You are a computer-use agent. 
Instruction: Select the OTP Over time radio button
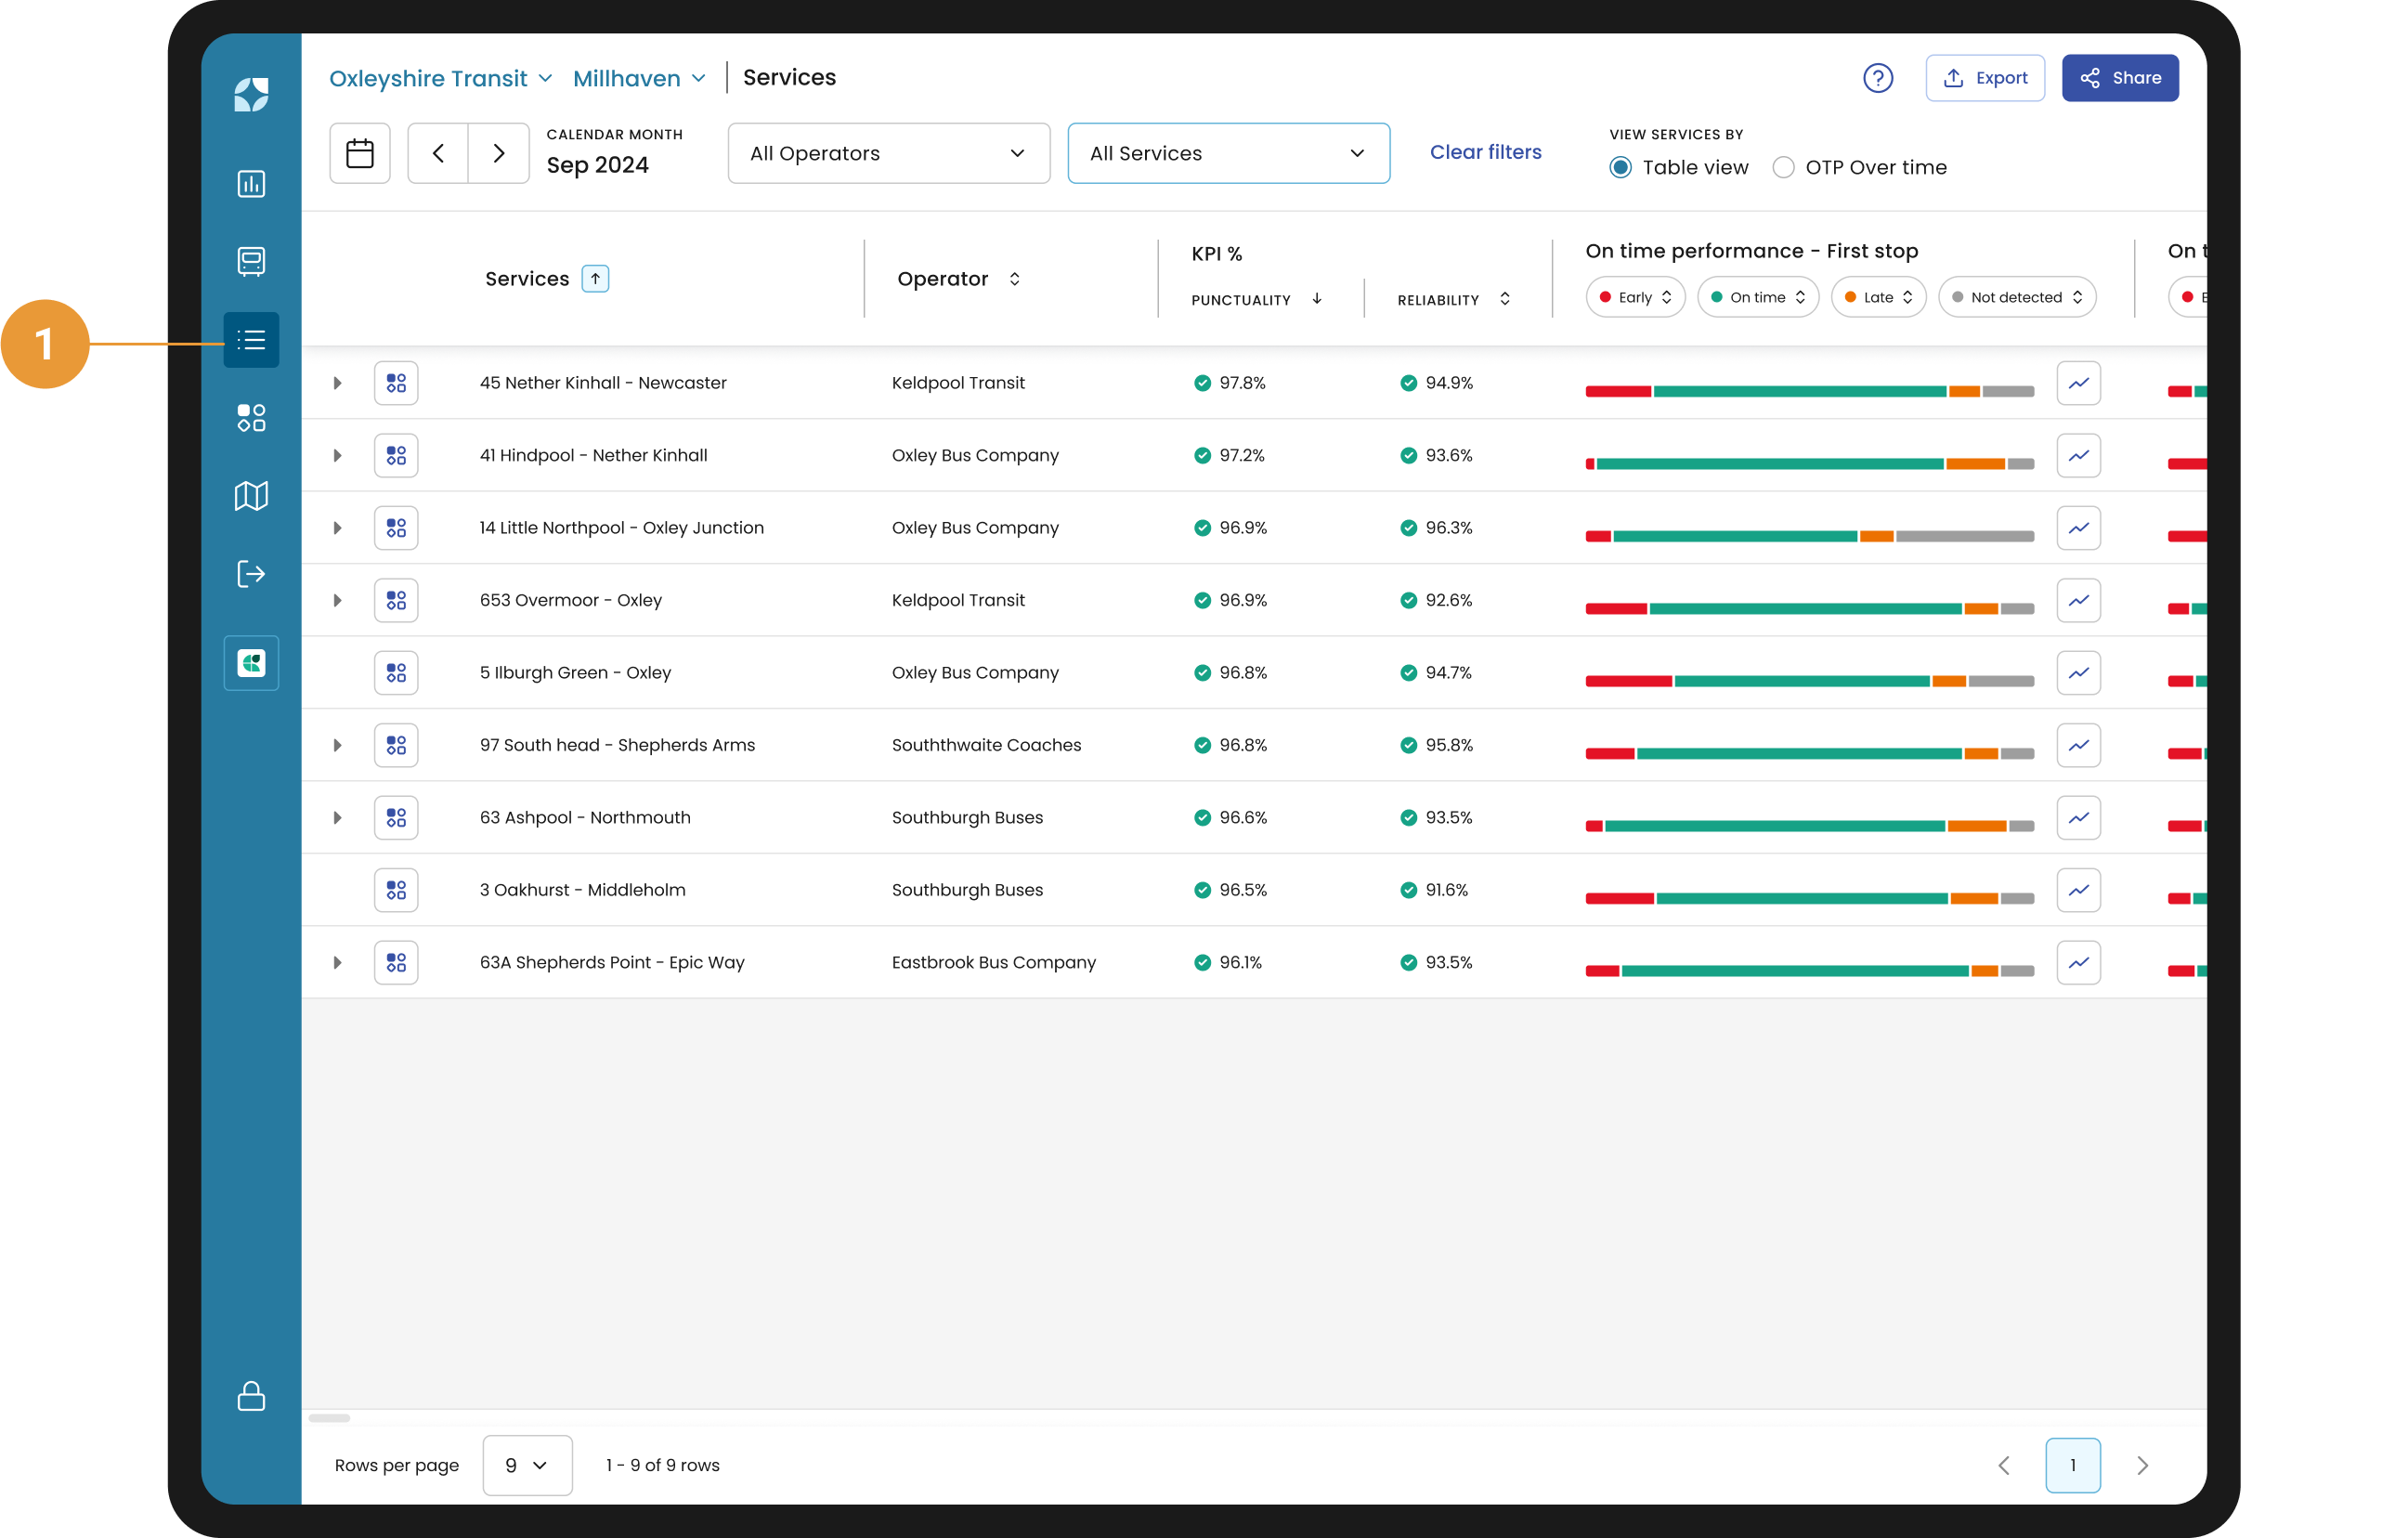(x=1783, y=168)
